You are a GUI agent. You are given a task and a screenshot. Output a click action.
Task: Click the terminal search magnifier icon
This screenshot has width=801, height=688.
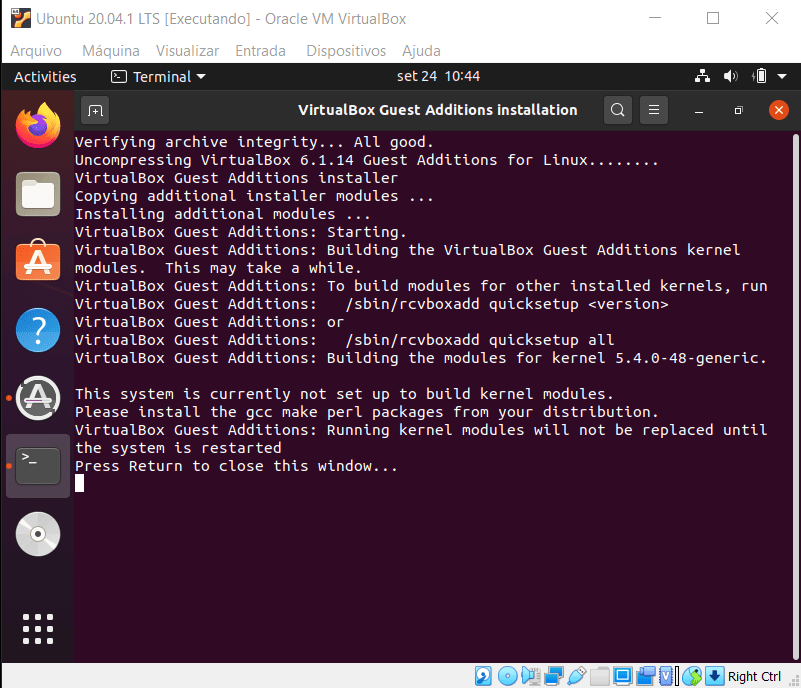pyautogui.click(x=618, y=110)
